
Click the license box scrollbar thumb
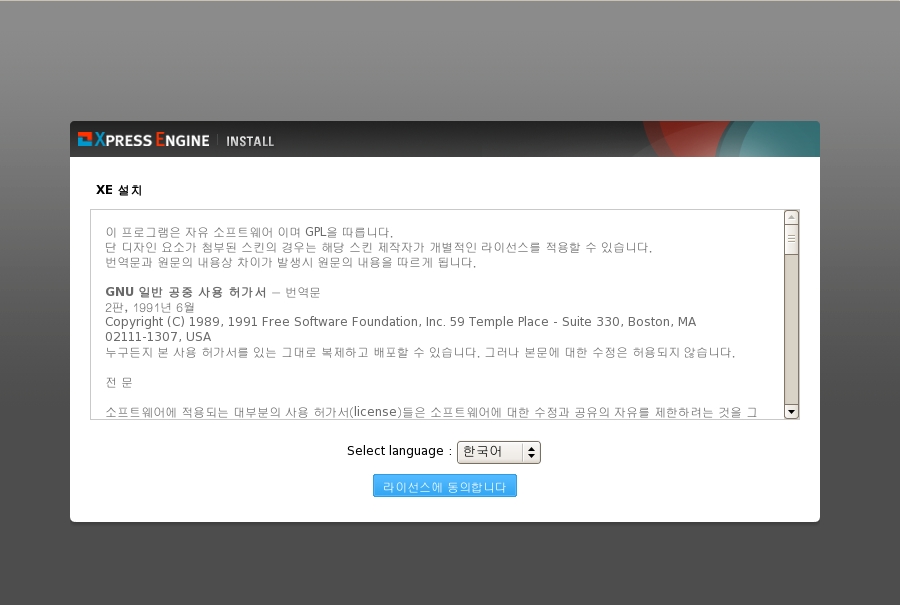[x=791, y=239]
